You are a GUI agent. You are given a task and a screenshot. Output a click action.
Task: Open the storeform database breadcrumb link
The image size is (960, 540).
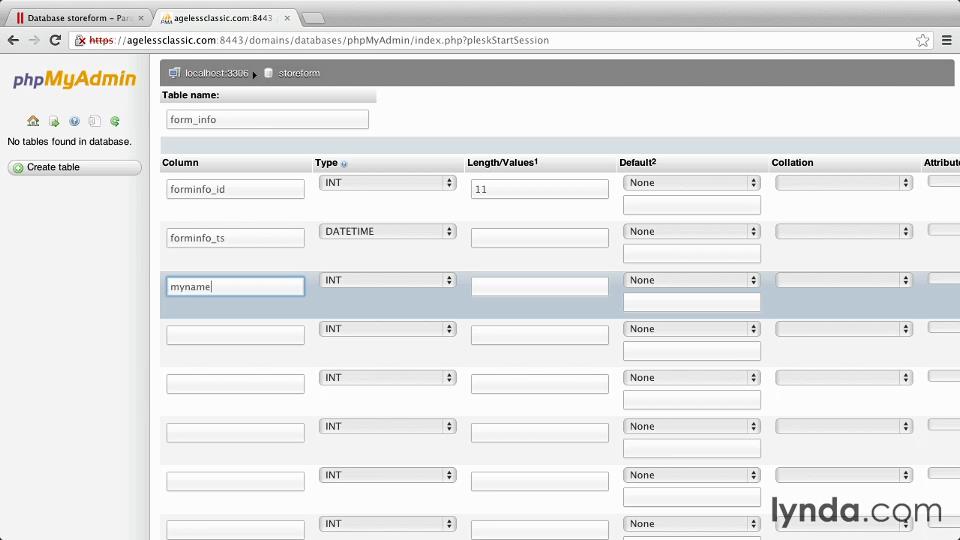pos(298,73)
